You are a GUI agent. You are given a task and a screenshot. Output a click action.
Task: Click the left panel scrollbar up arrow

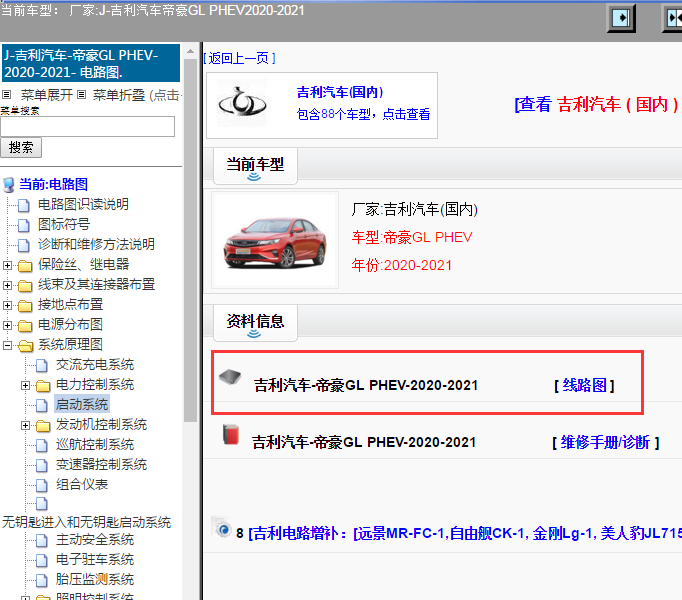coord(190,51)
